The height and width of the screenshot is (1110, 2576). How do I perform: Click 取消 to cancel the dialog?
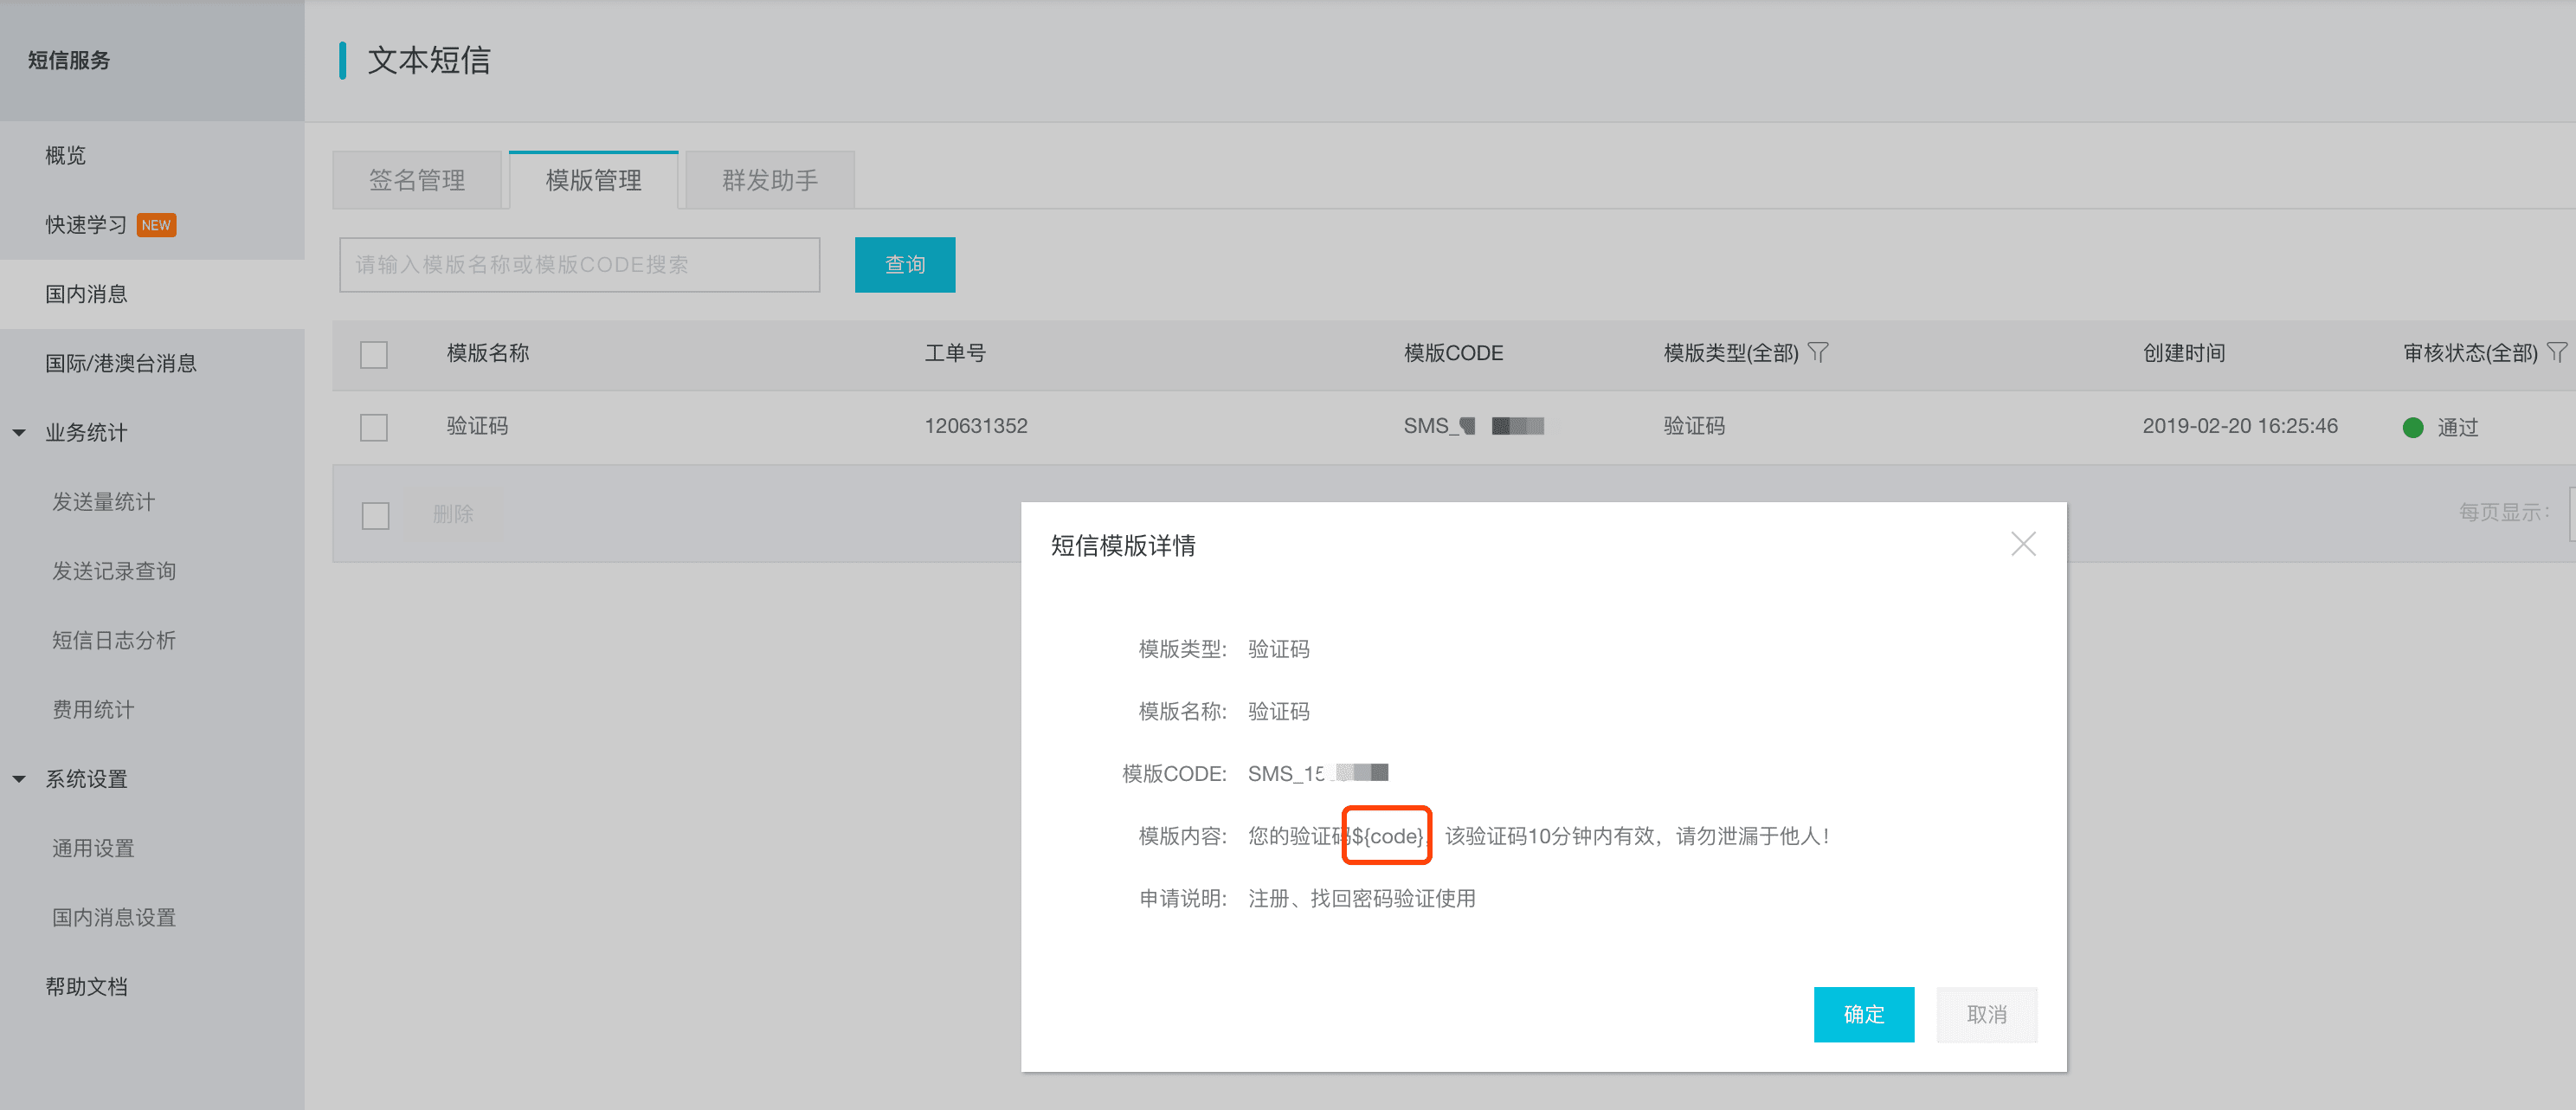click(1986, 1014)
